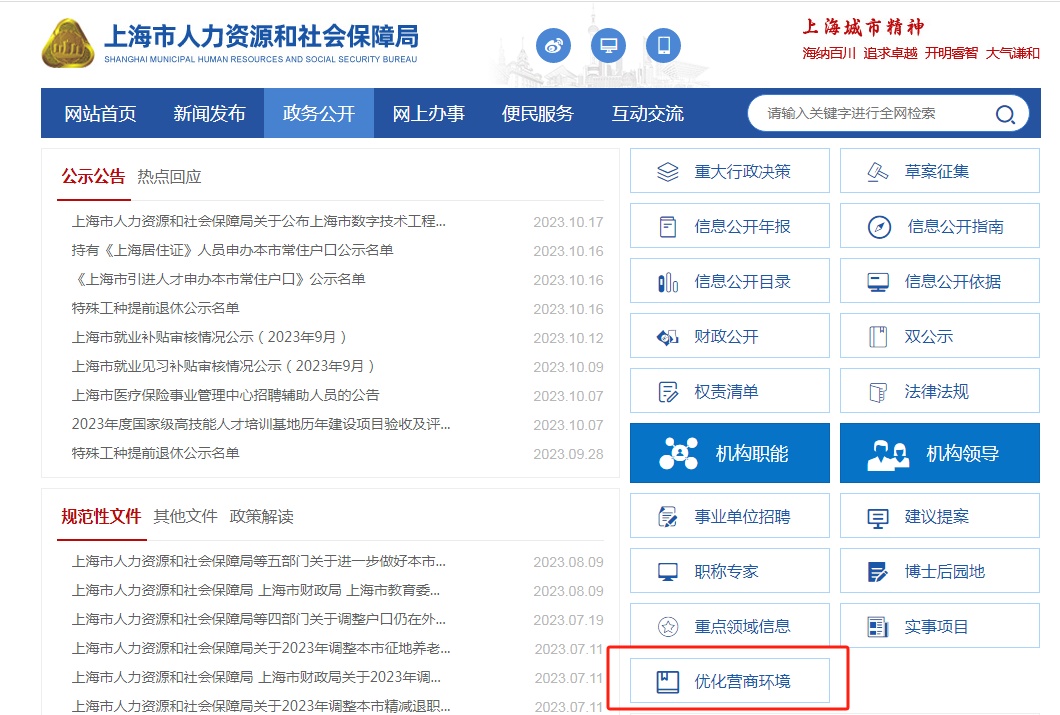Click the 建议提案 icon
1060x715 pixels.
tap(878, 517)
